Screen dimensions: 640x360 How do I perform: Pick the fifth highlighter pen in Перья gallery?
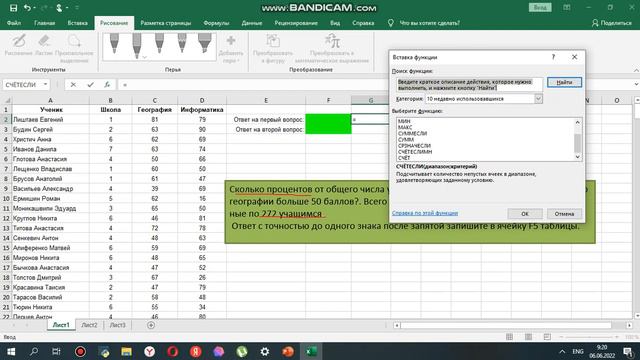click(204, 44)
